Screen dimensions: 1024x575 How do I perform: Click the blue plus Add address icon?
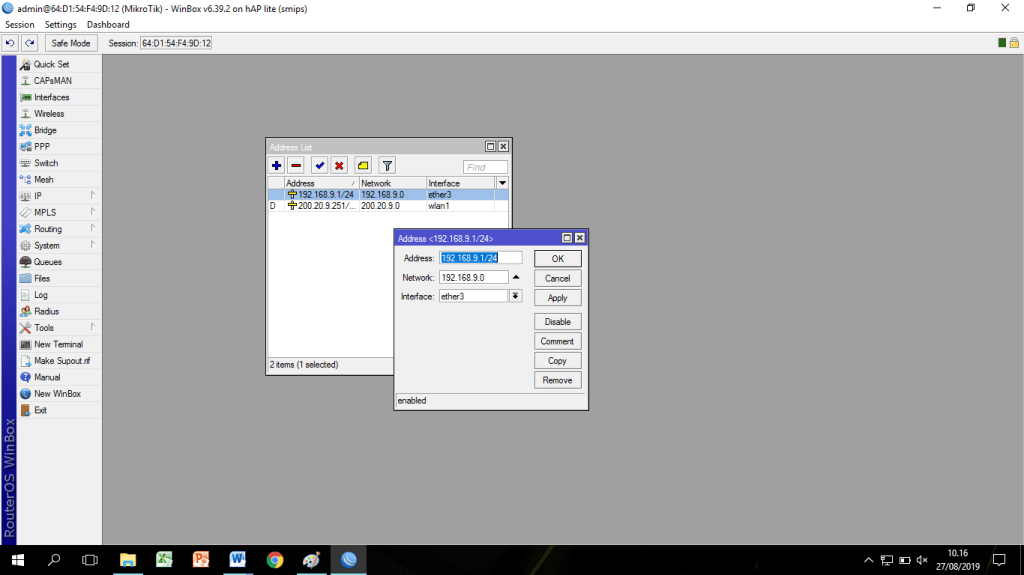pyautogui.click(x=277, y=166)
